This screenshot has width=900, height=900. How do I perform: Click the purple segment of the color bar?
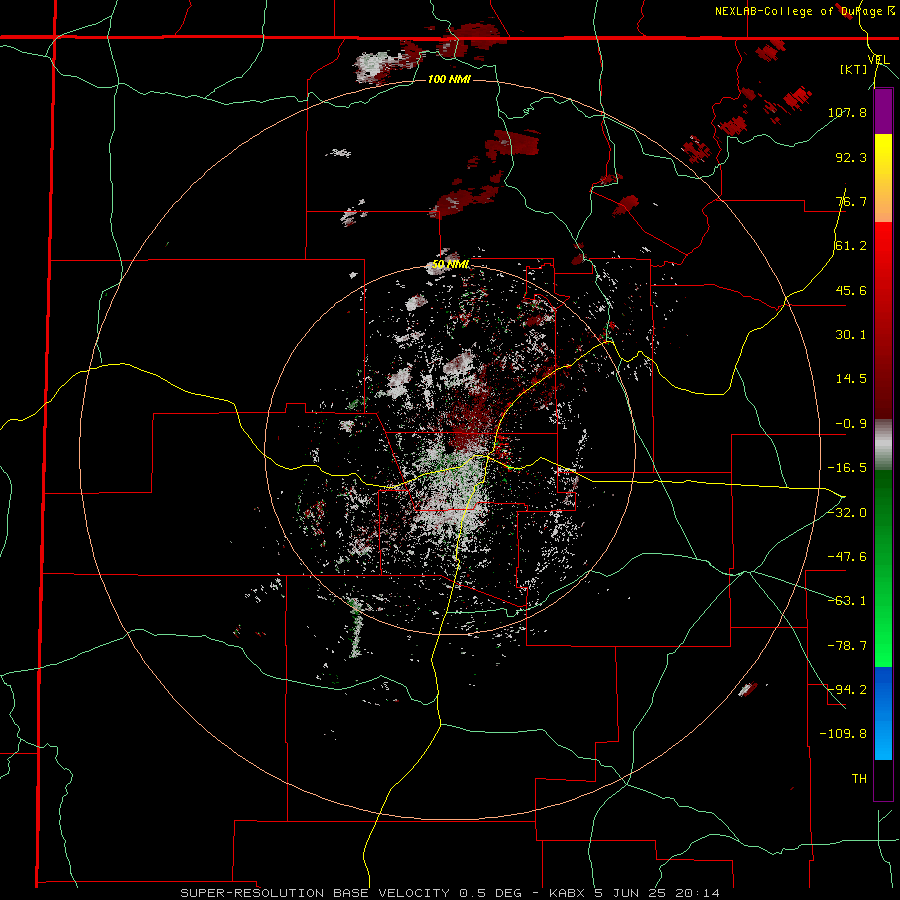pyautogui.click(x=883, y=111)
